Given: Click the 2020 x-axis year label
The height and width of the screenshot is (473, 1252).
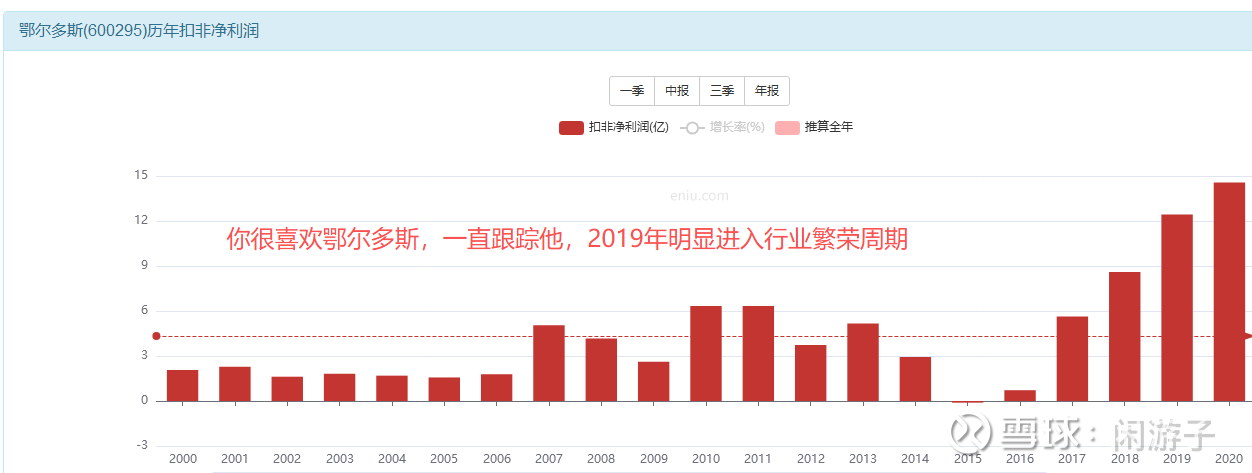Looking at the screenshot, I should pyautogui.click(x=1229, y=459).
